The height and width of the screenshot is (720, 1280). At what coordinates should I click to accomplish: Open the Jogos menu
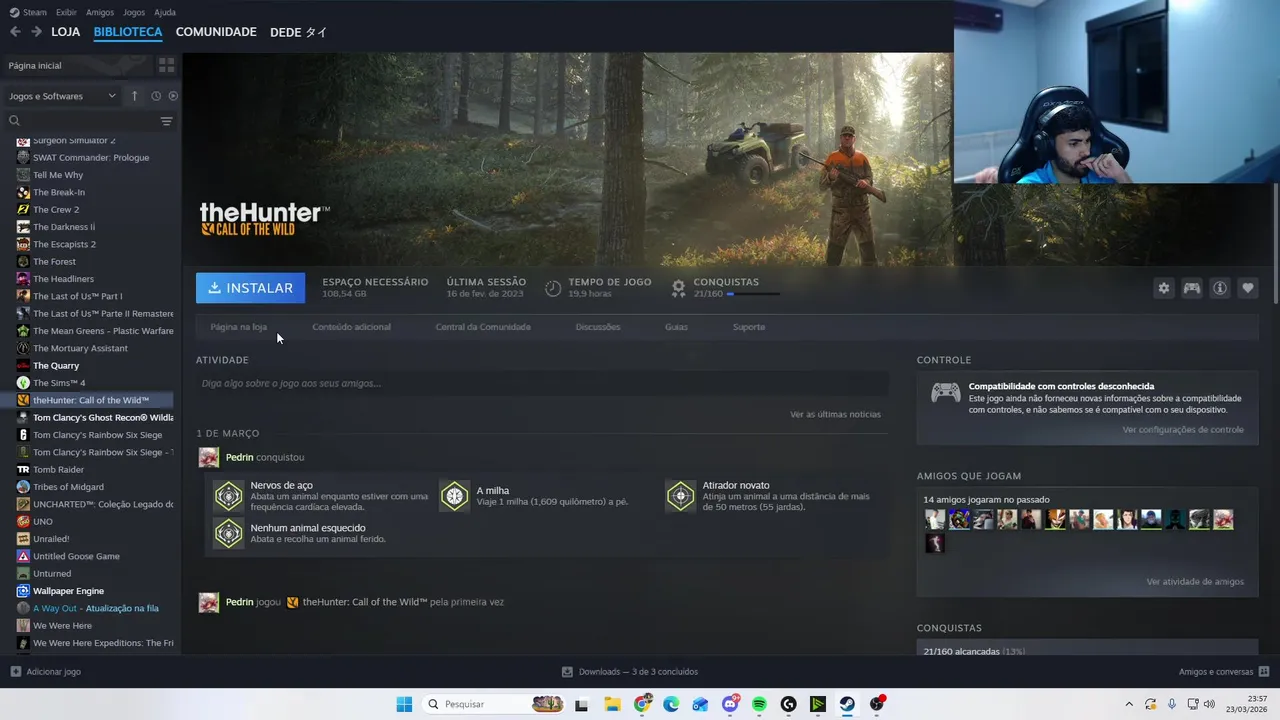[x=134, y=12]
